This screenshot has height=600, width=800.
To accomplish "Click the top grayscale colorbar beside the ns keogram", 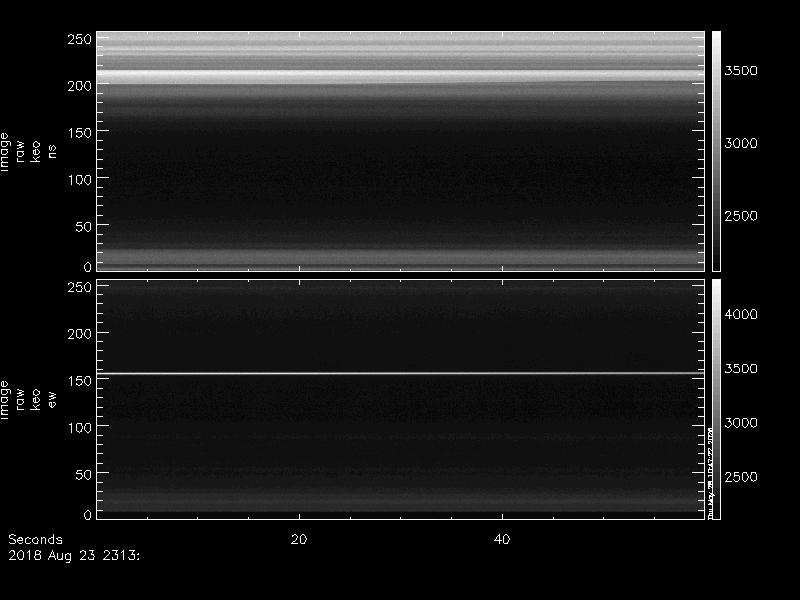I will pyautogui.click(x=716, y=151).
